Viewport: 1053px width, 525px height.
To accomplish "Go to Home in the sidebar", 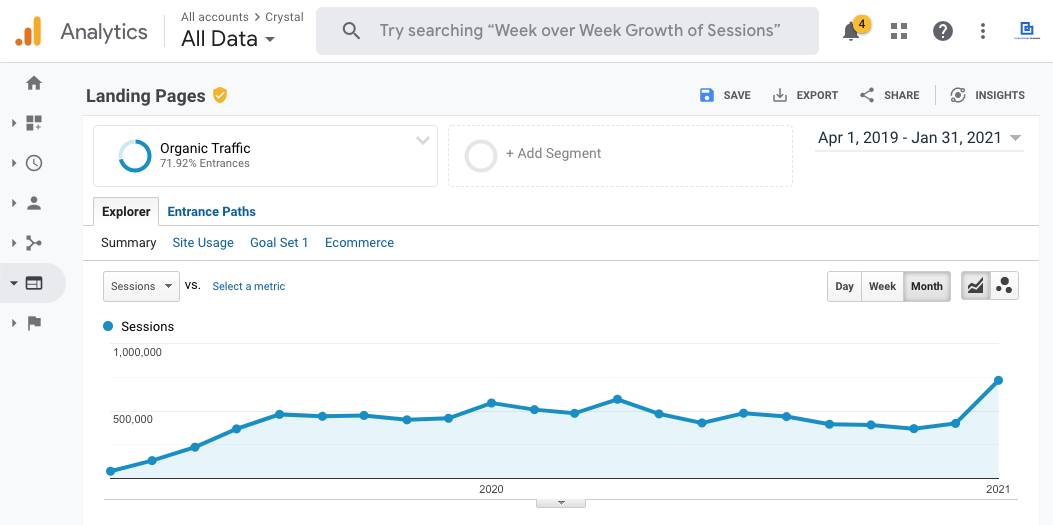I will pyautogui.click(x=34, y=83).
